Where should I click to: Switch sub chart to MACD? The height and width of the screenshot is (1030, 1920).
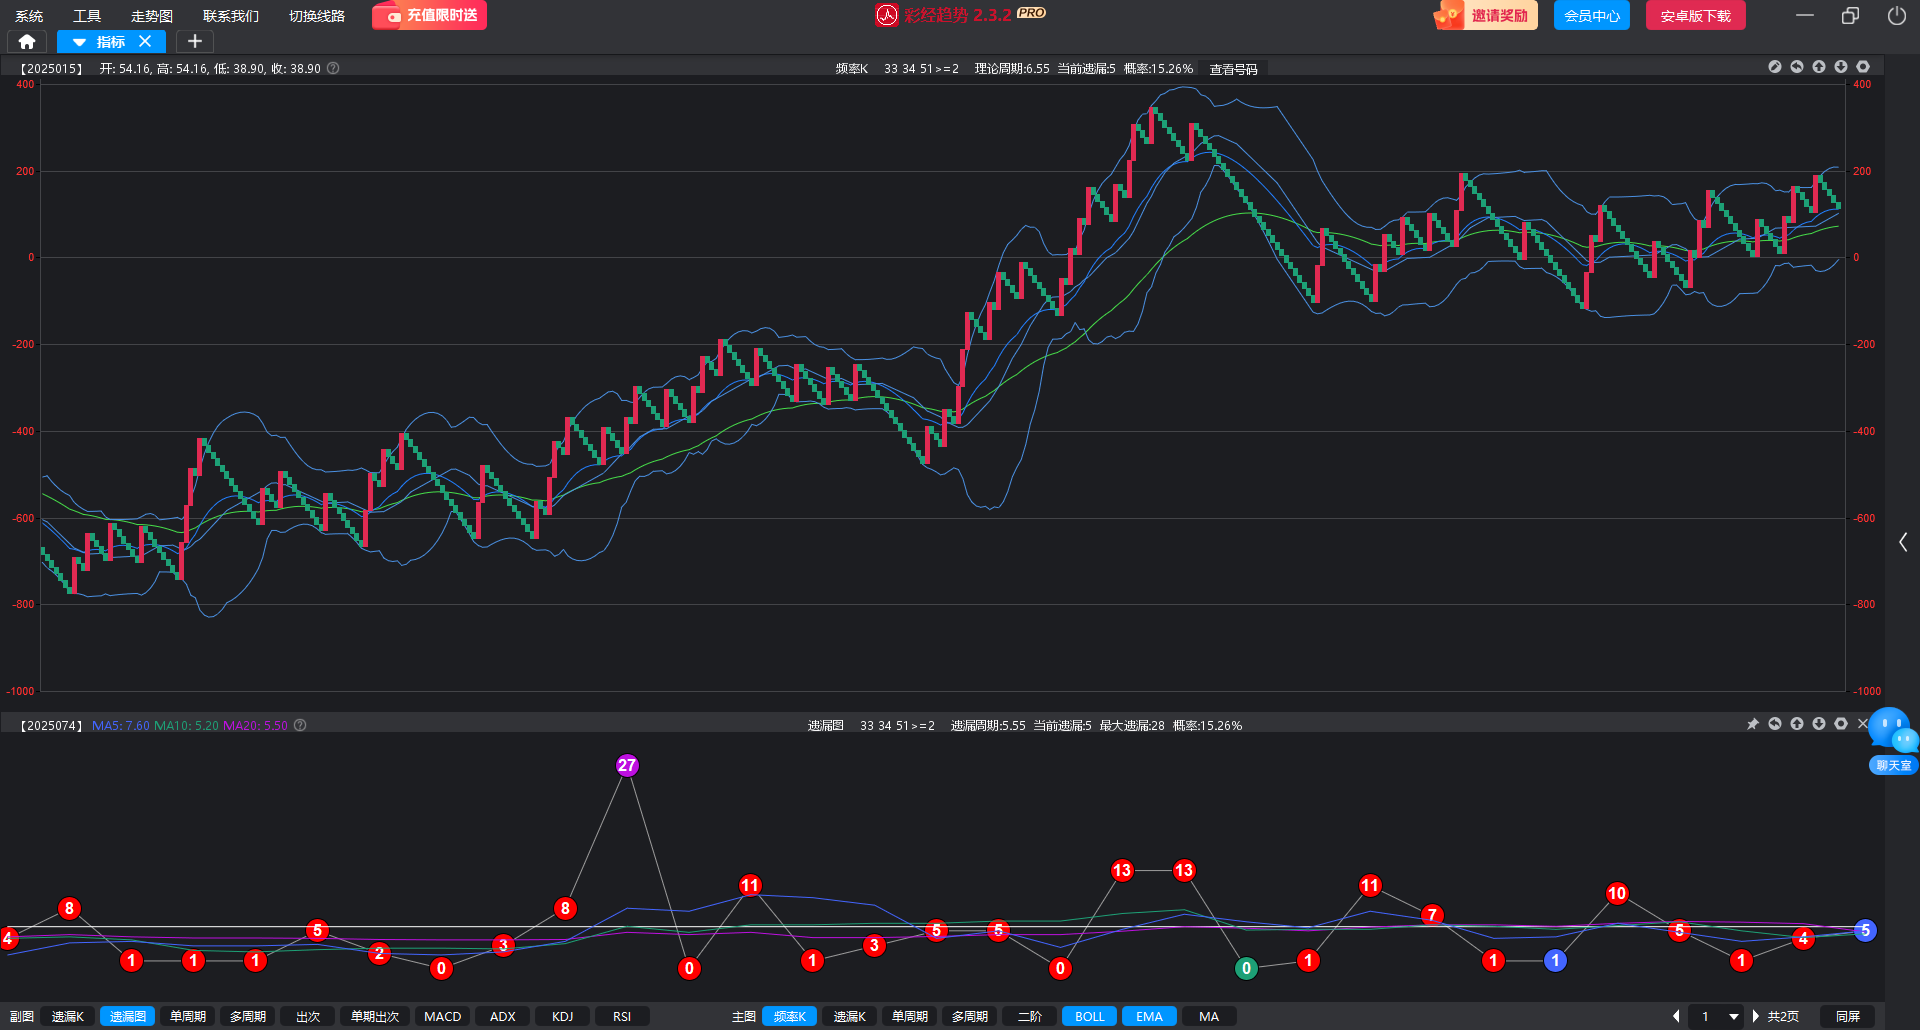(x=442, y=1016)
